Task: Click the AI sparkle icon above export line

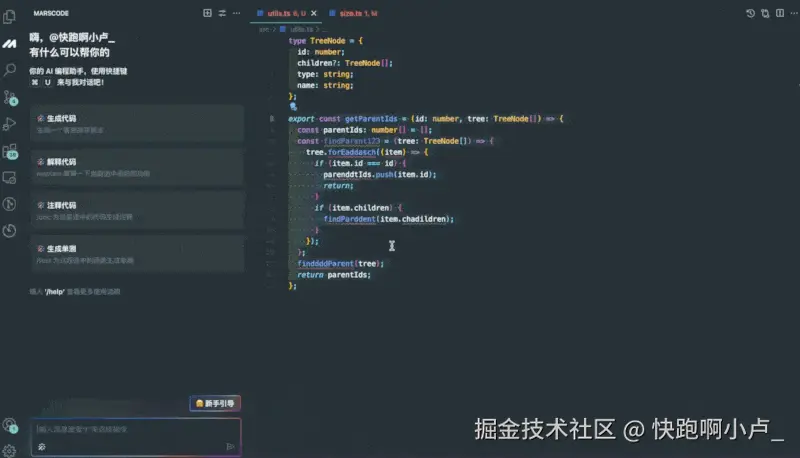Action: pos(293,107)
